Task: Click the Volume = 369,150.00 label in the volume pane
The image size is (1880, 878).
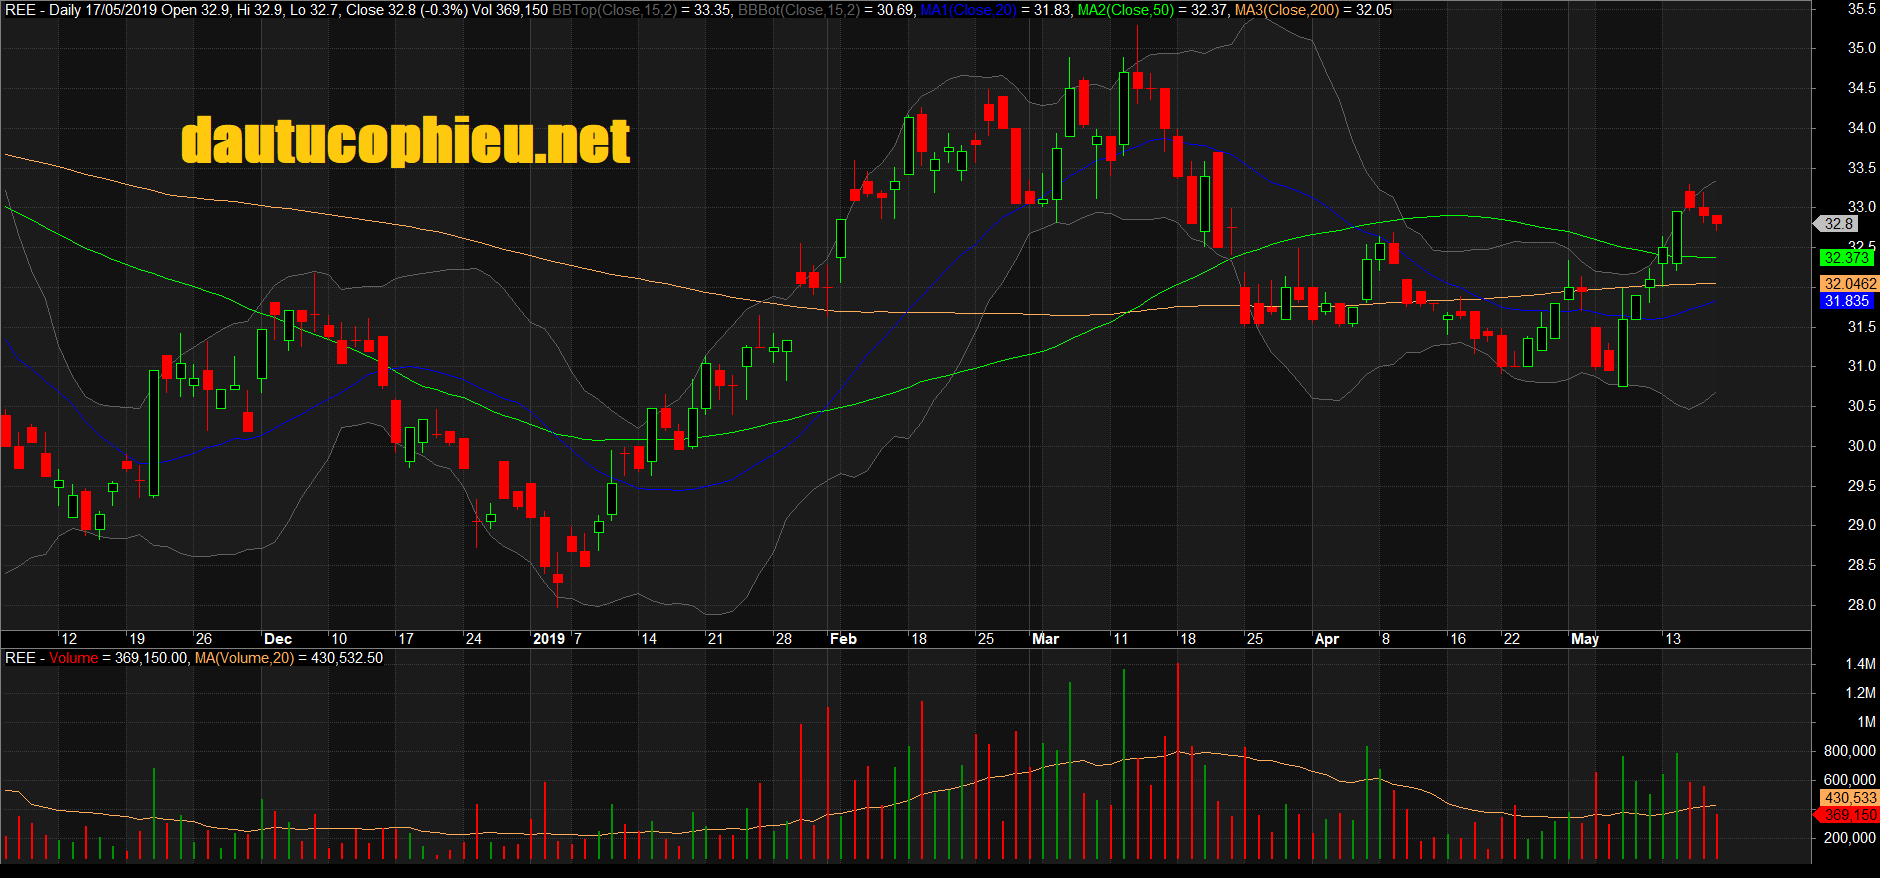Action: (x=118, y=658)
